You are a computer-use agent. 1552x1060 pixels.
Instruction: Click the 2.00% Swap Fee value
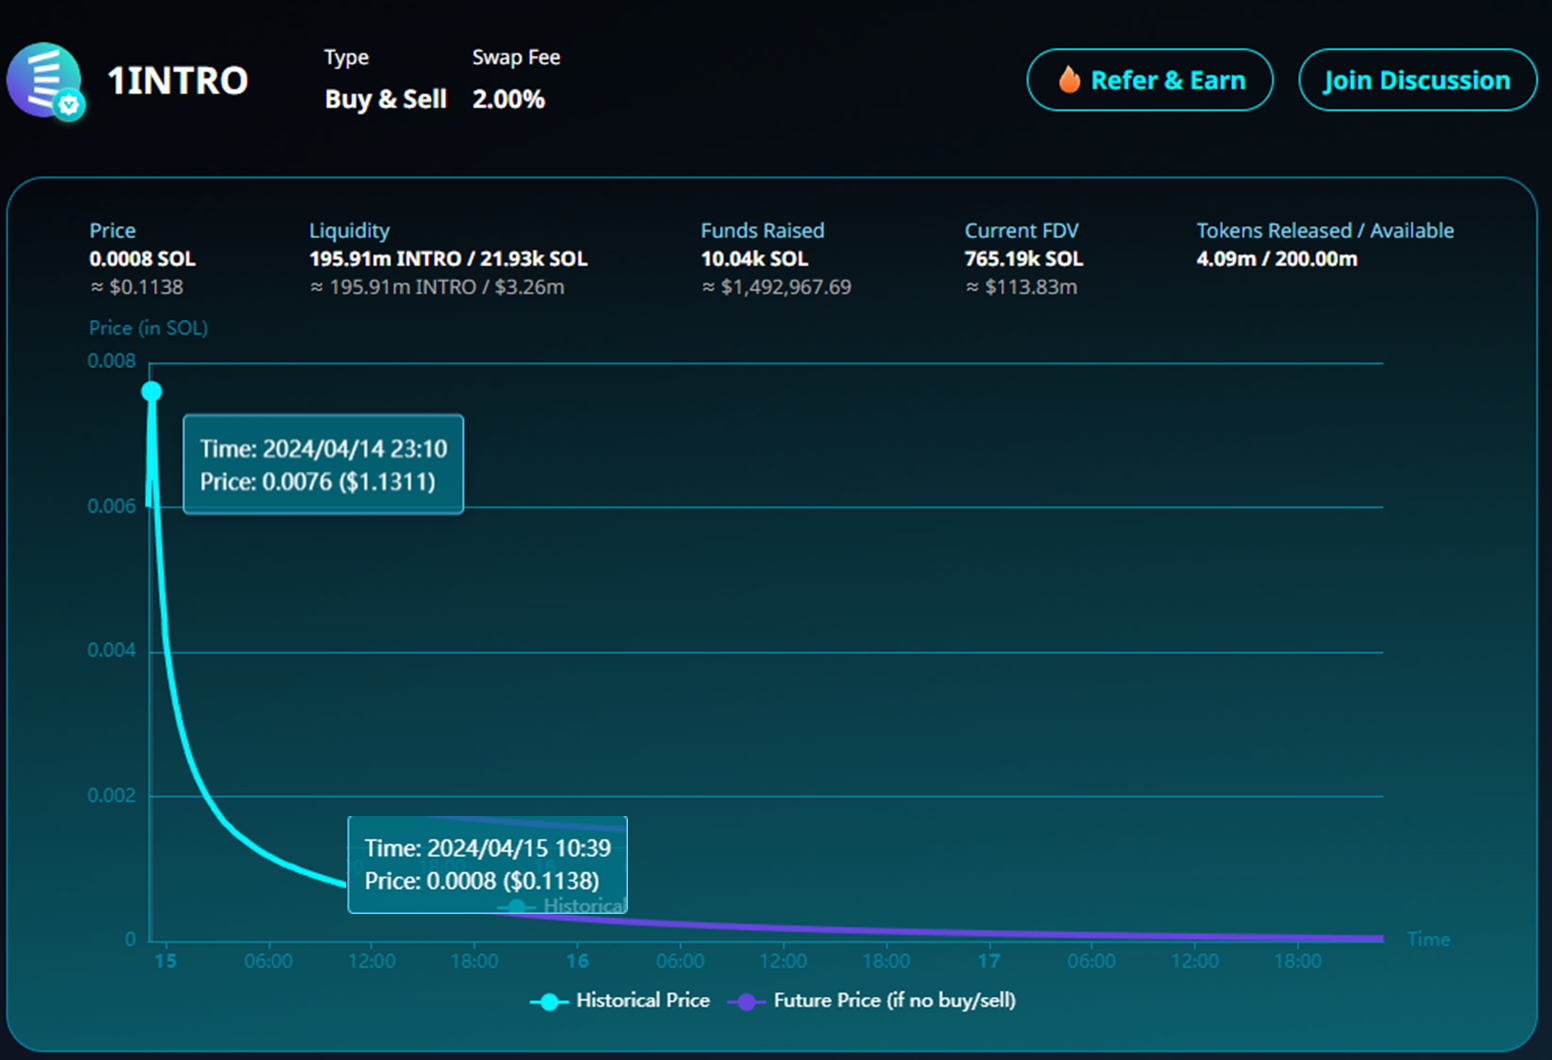point(508,99)
